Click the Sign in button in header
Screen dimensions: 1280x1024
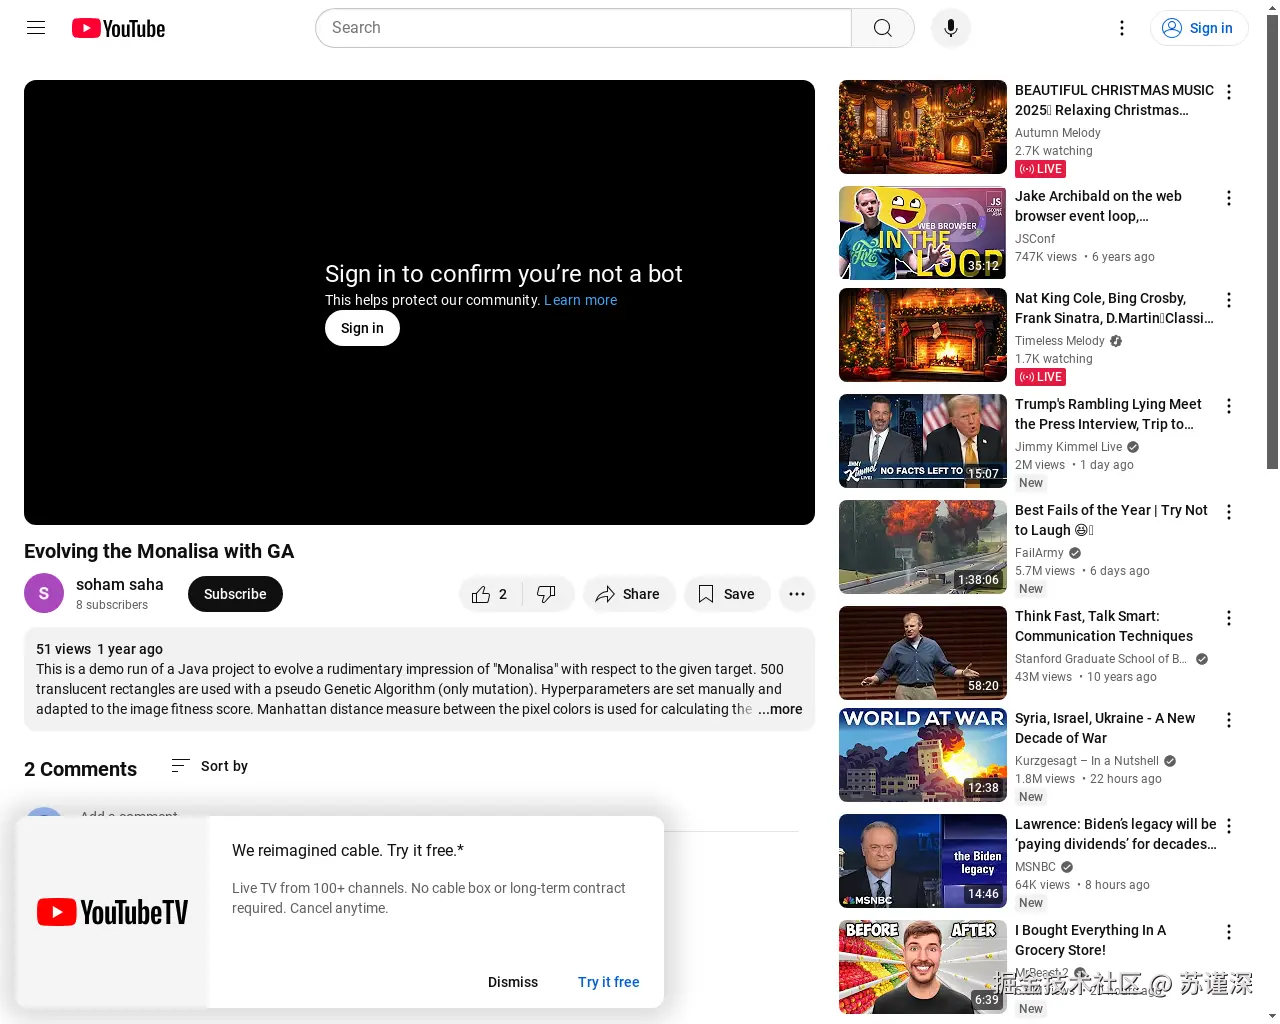tap(1199, 28)
